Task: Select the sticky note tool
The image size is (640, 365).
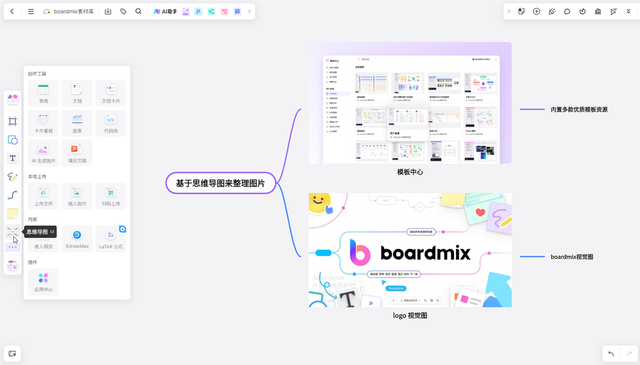Action: pyautogui.click(x=13, y=213)
